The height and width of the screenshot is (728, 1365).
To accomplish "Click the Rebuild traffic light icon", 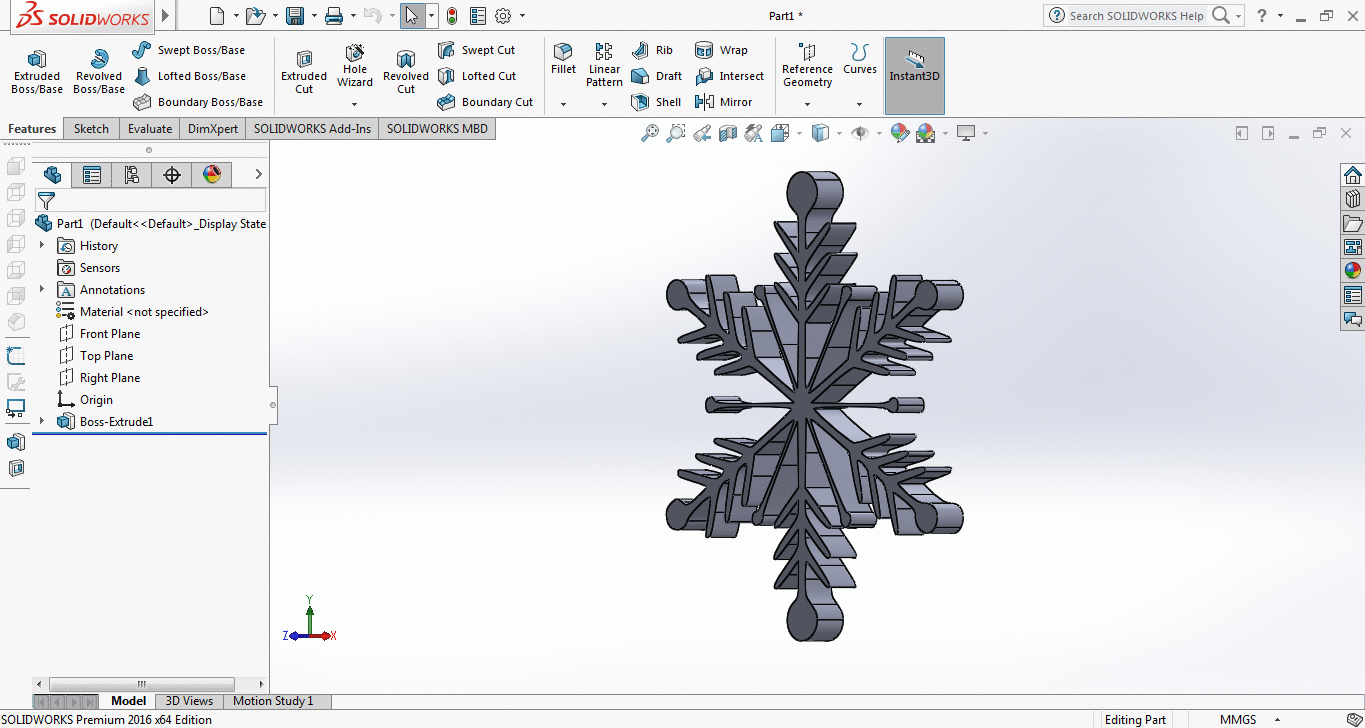I will coord(452,16).
